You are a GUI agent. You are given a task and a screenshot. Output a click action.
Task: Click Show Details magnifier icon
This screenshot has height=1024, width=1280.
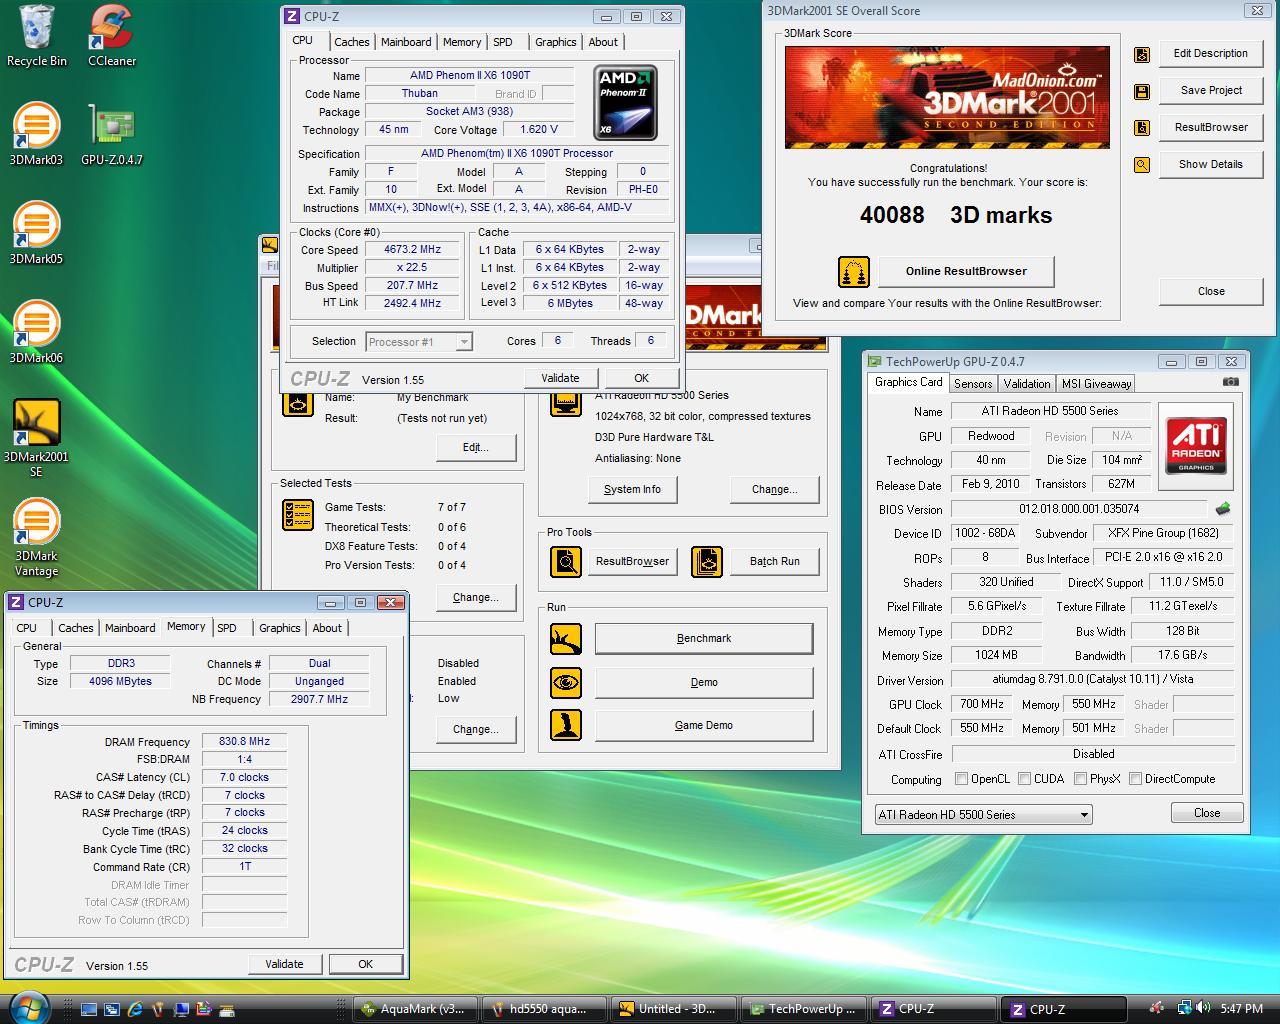(x=1142, y=165)
